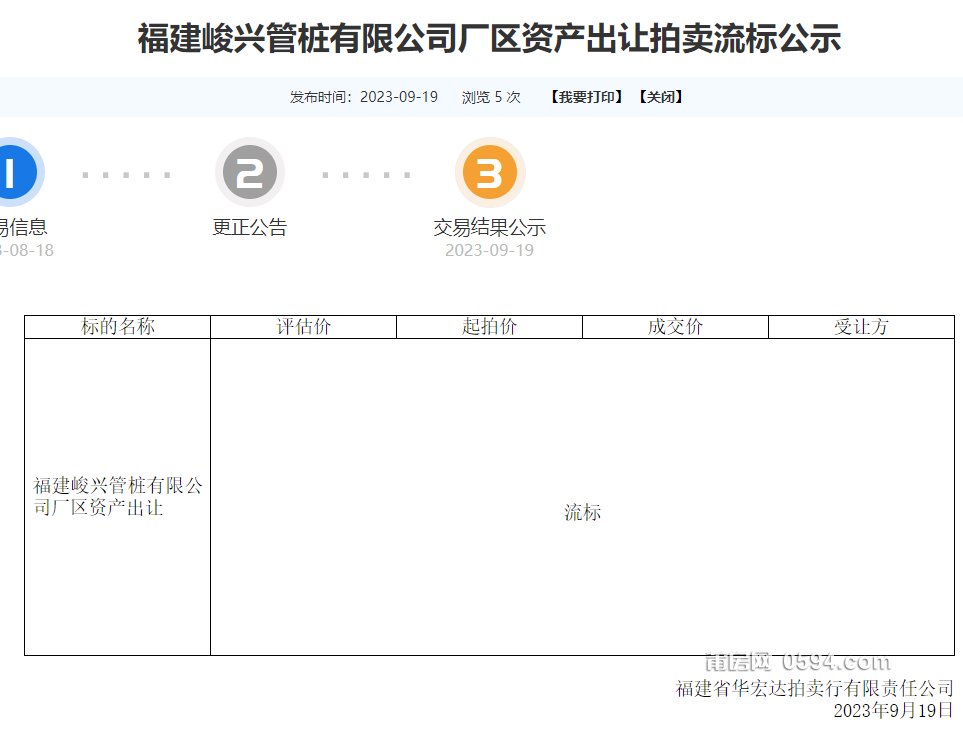
Task: Click the 2023-09-19 date under 交易结果公示
Action: tap(489, 250)
